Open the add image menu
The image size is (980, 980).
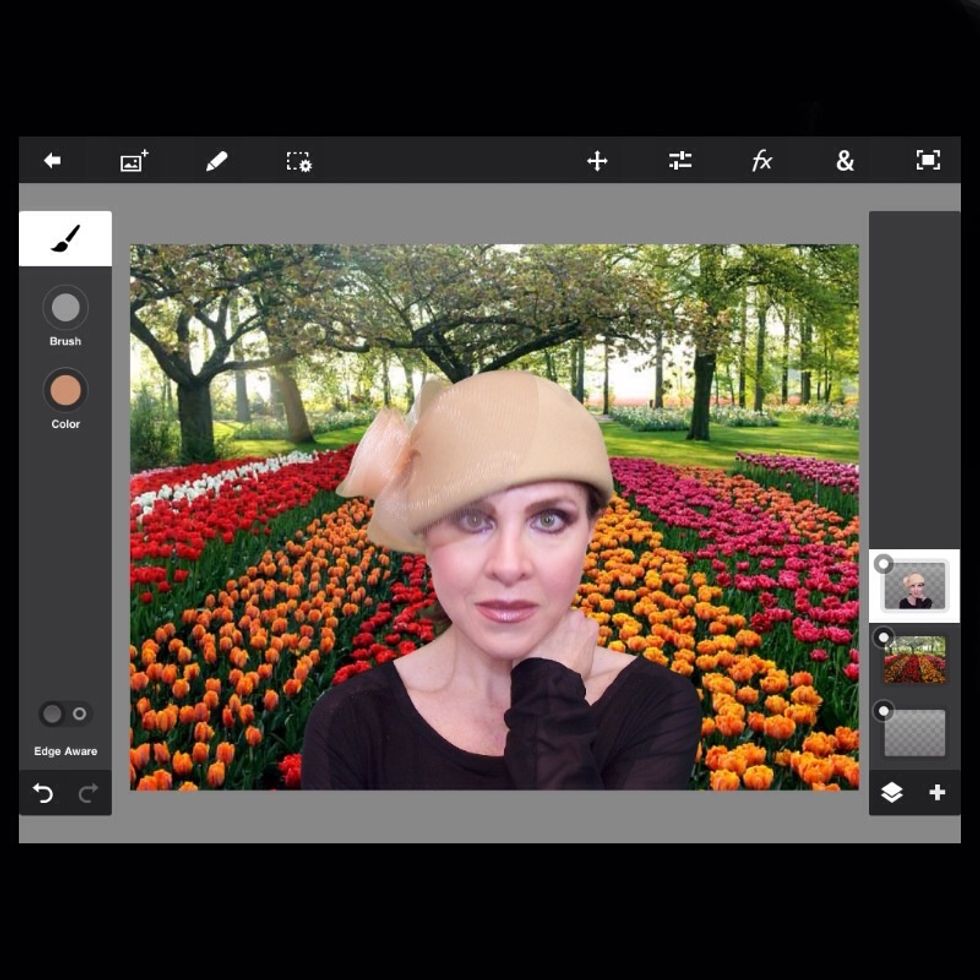pyautogui.click(x=134, y=161)
